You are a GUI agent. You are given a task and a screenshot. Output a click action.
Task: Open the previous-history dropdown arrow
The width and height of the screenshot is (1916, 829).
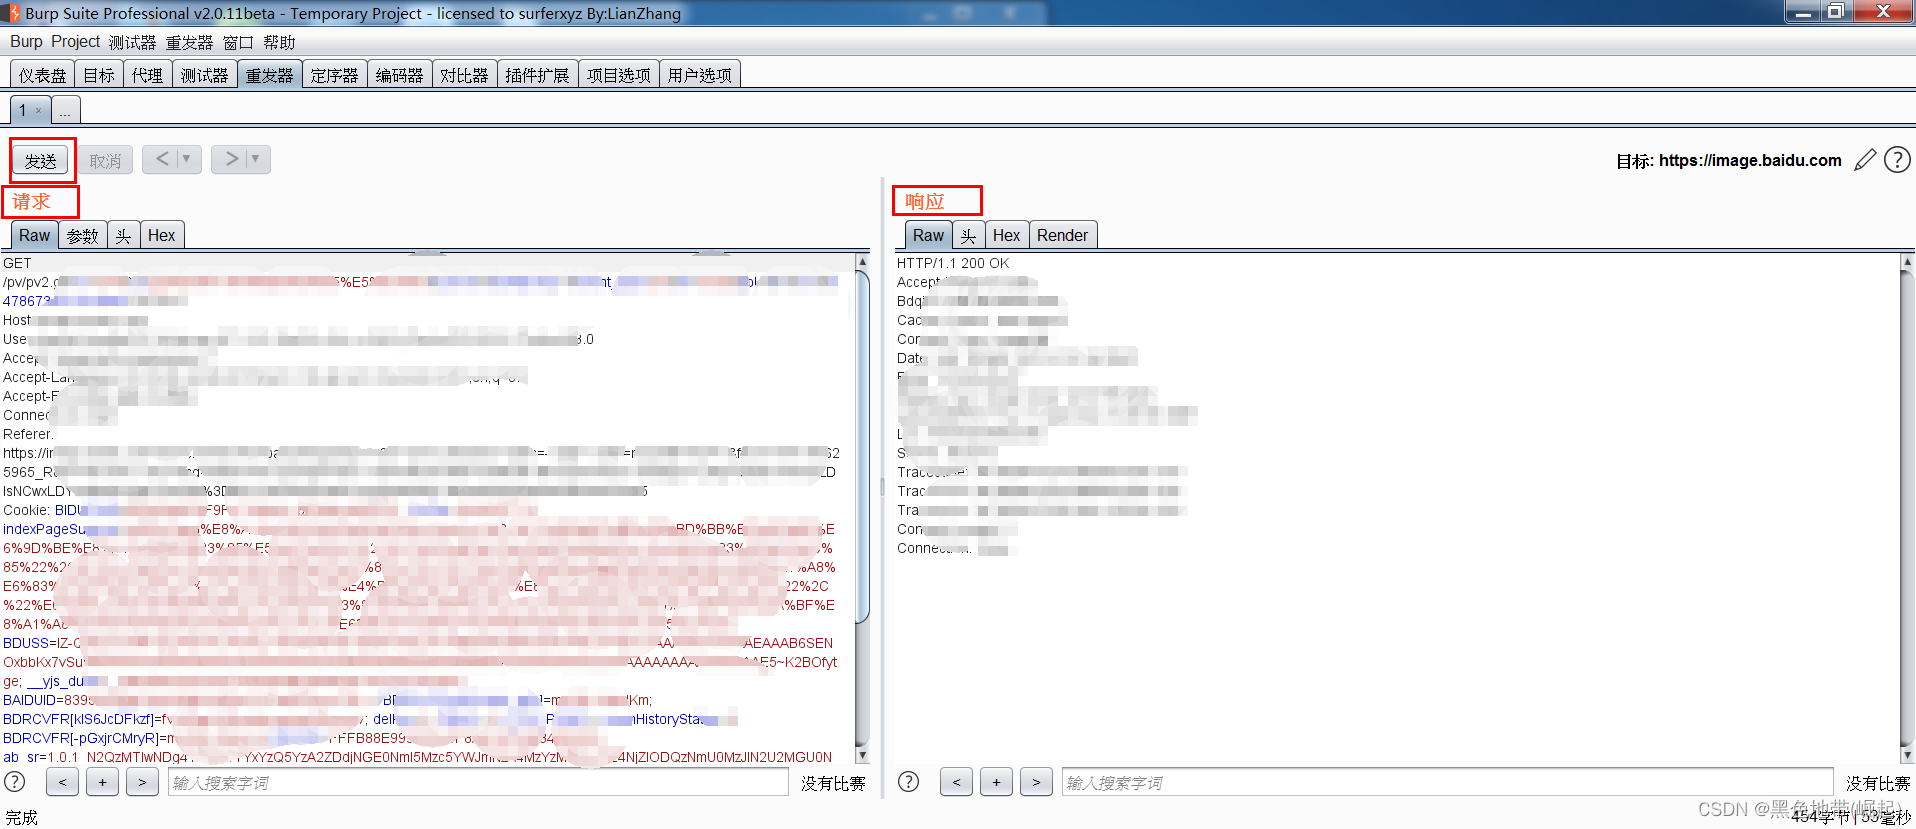coord(187,159)
